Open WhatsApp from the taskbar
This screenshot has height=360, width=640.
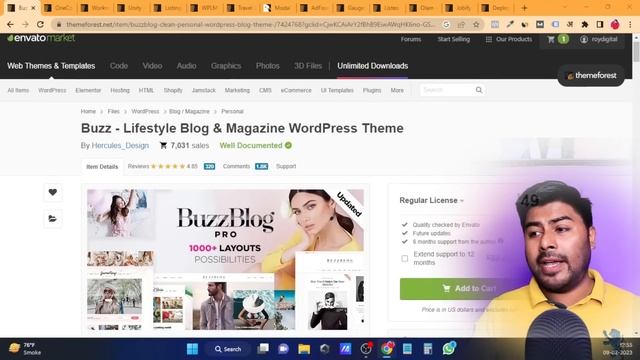[449, 349]
